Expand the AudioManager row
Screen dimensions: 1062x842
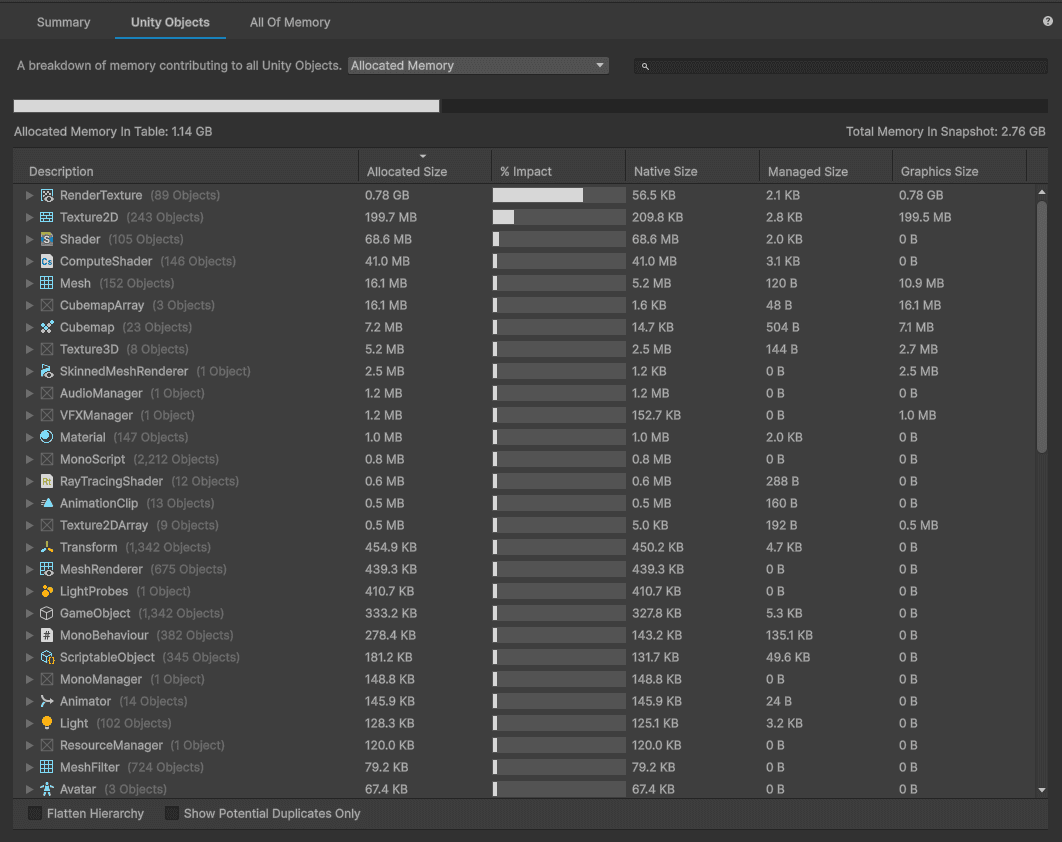[x=29, y=394]
